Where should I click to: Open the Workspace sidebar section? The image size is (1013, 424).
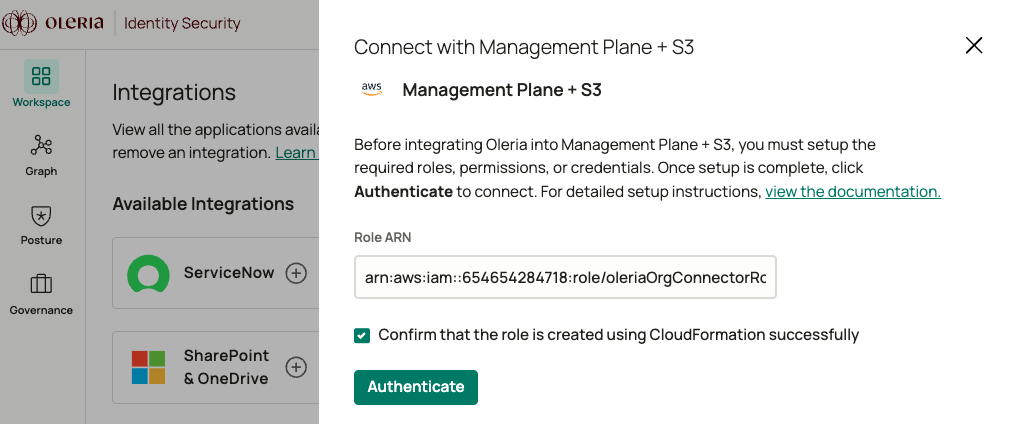41,77
